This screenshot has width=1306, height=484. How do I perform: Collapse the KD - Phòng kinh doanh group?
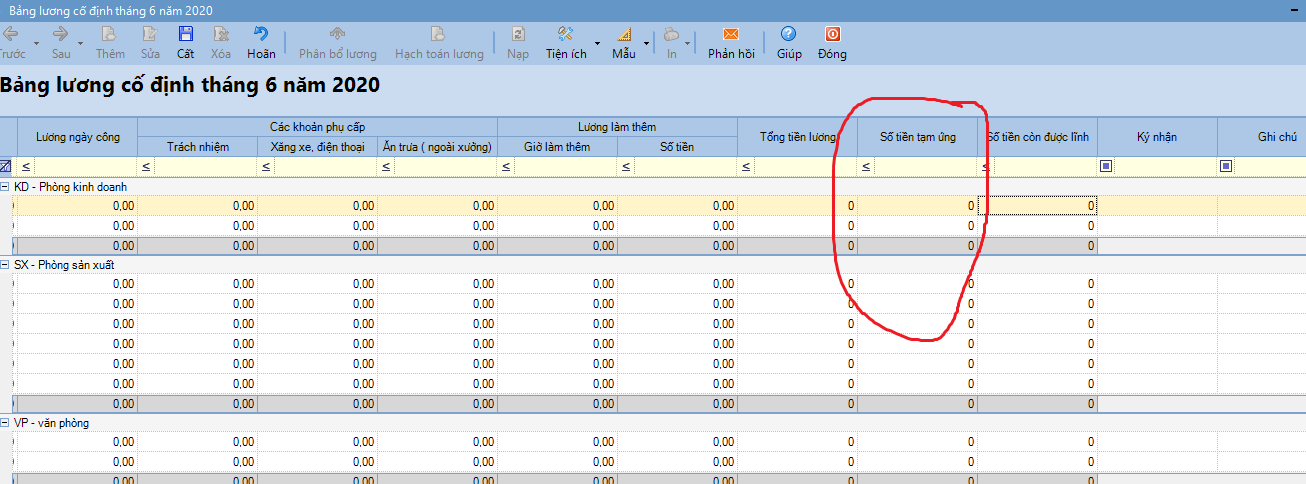(5, 186)
